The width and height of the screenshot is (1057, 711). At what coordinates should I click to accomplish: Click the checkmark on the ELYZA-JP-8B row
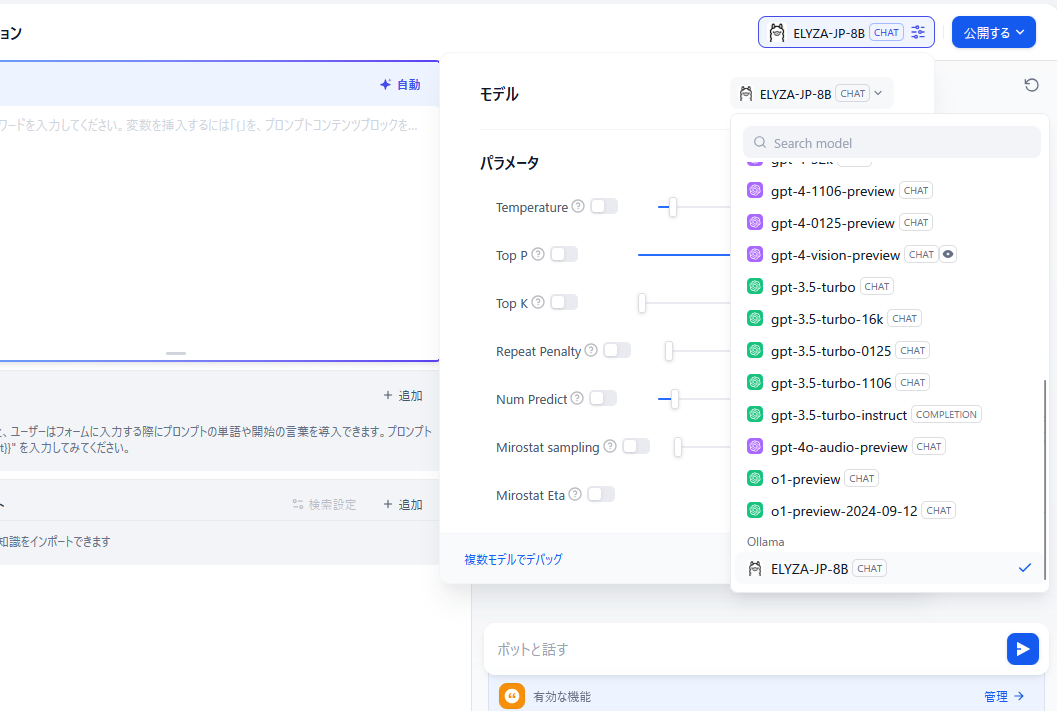point(1025,568)
